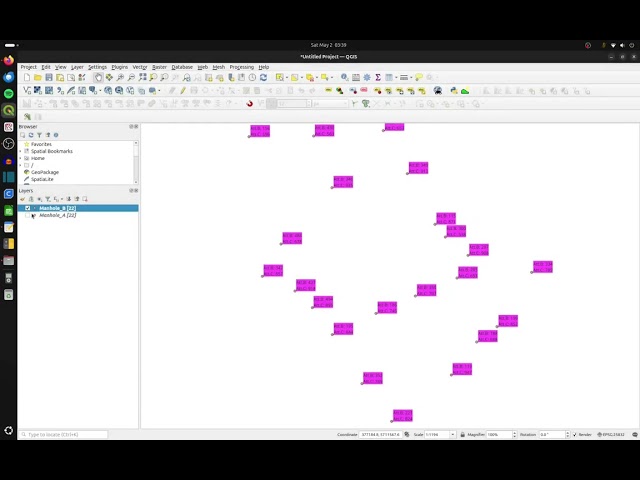Click the Zoom Full extent icon
This screenshot has width=640, height=480.
[x=142, y=77]
